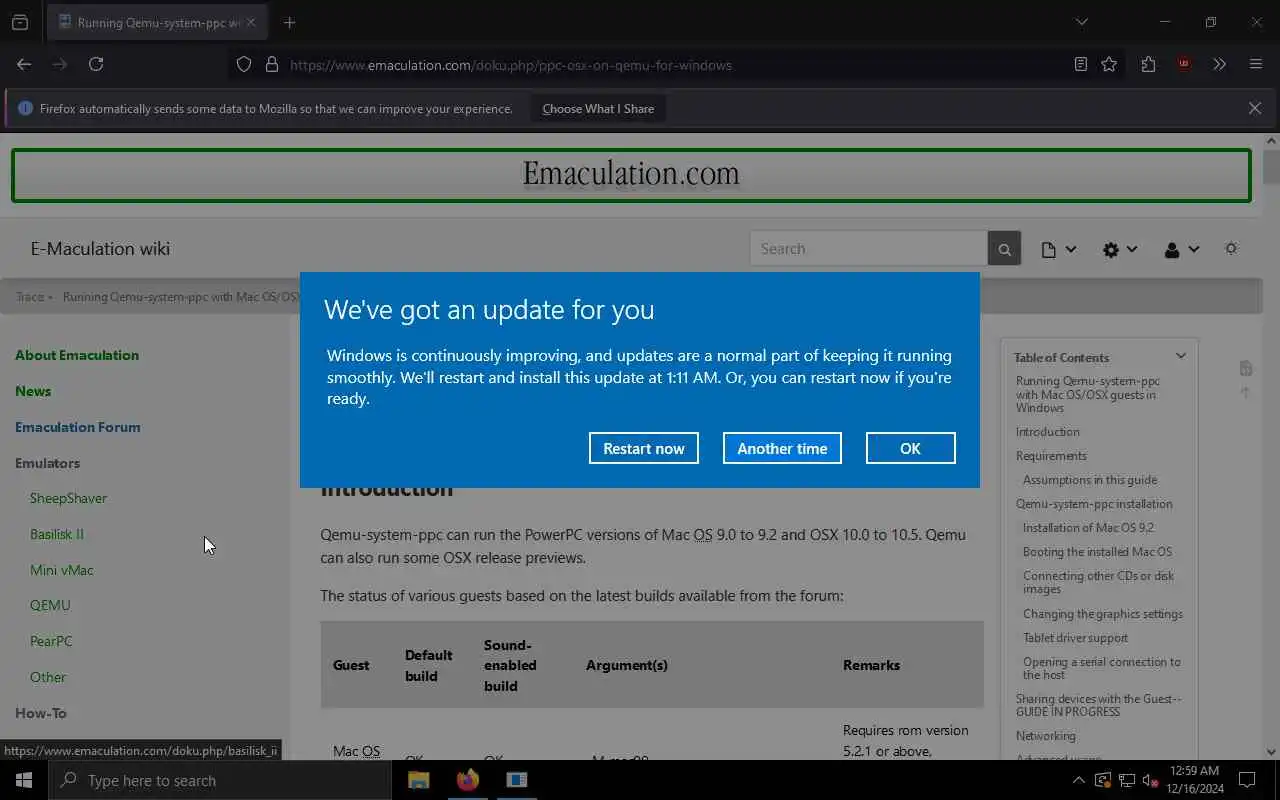Open About Emaculation sidebar link
The image size is (1280, 800).
[x=77, y=355]
